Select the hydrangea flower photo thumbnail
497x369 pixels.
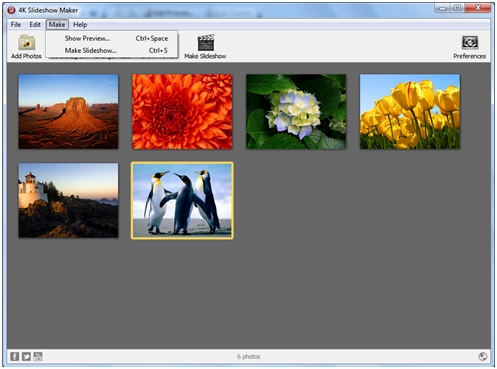(x=296, y=111)
